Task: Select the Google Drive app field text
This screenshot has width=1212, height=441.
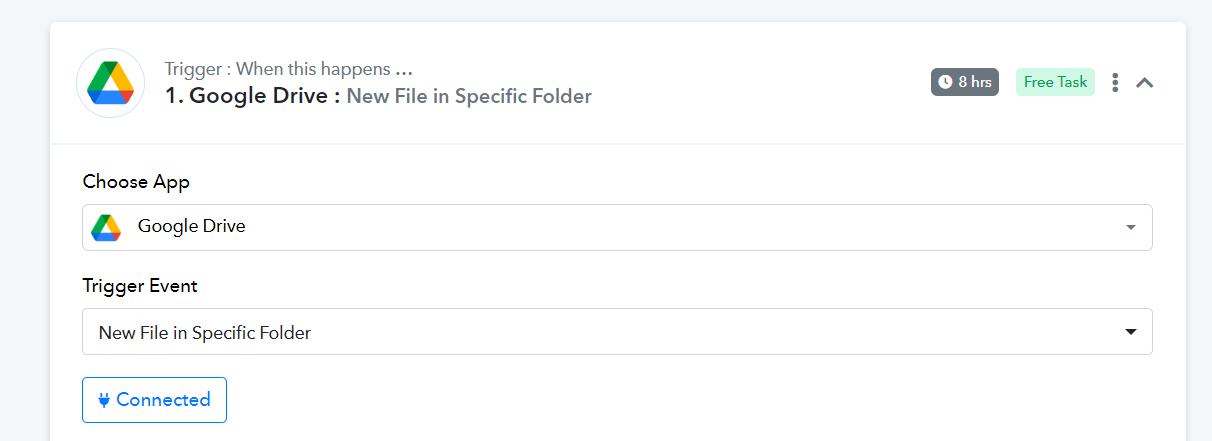Action: 192,226
